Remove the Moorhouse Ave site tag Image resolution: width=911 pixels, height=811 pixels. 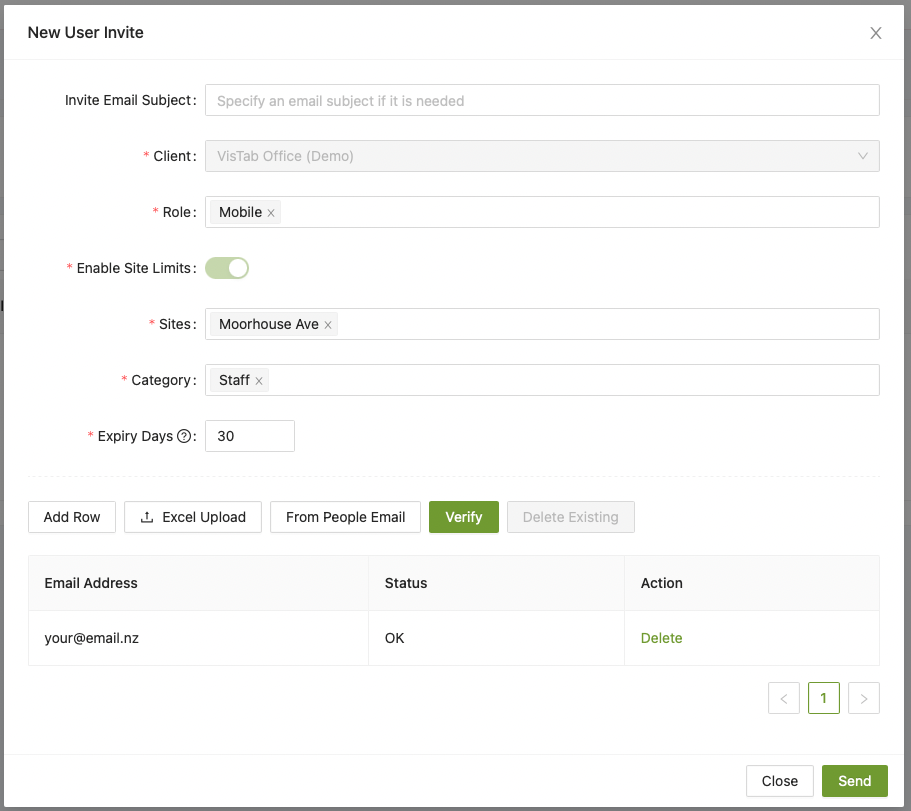pyautogui.click(x=328, y=325)
